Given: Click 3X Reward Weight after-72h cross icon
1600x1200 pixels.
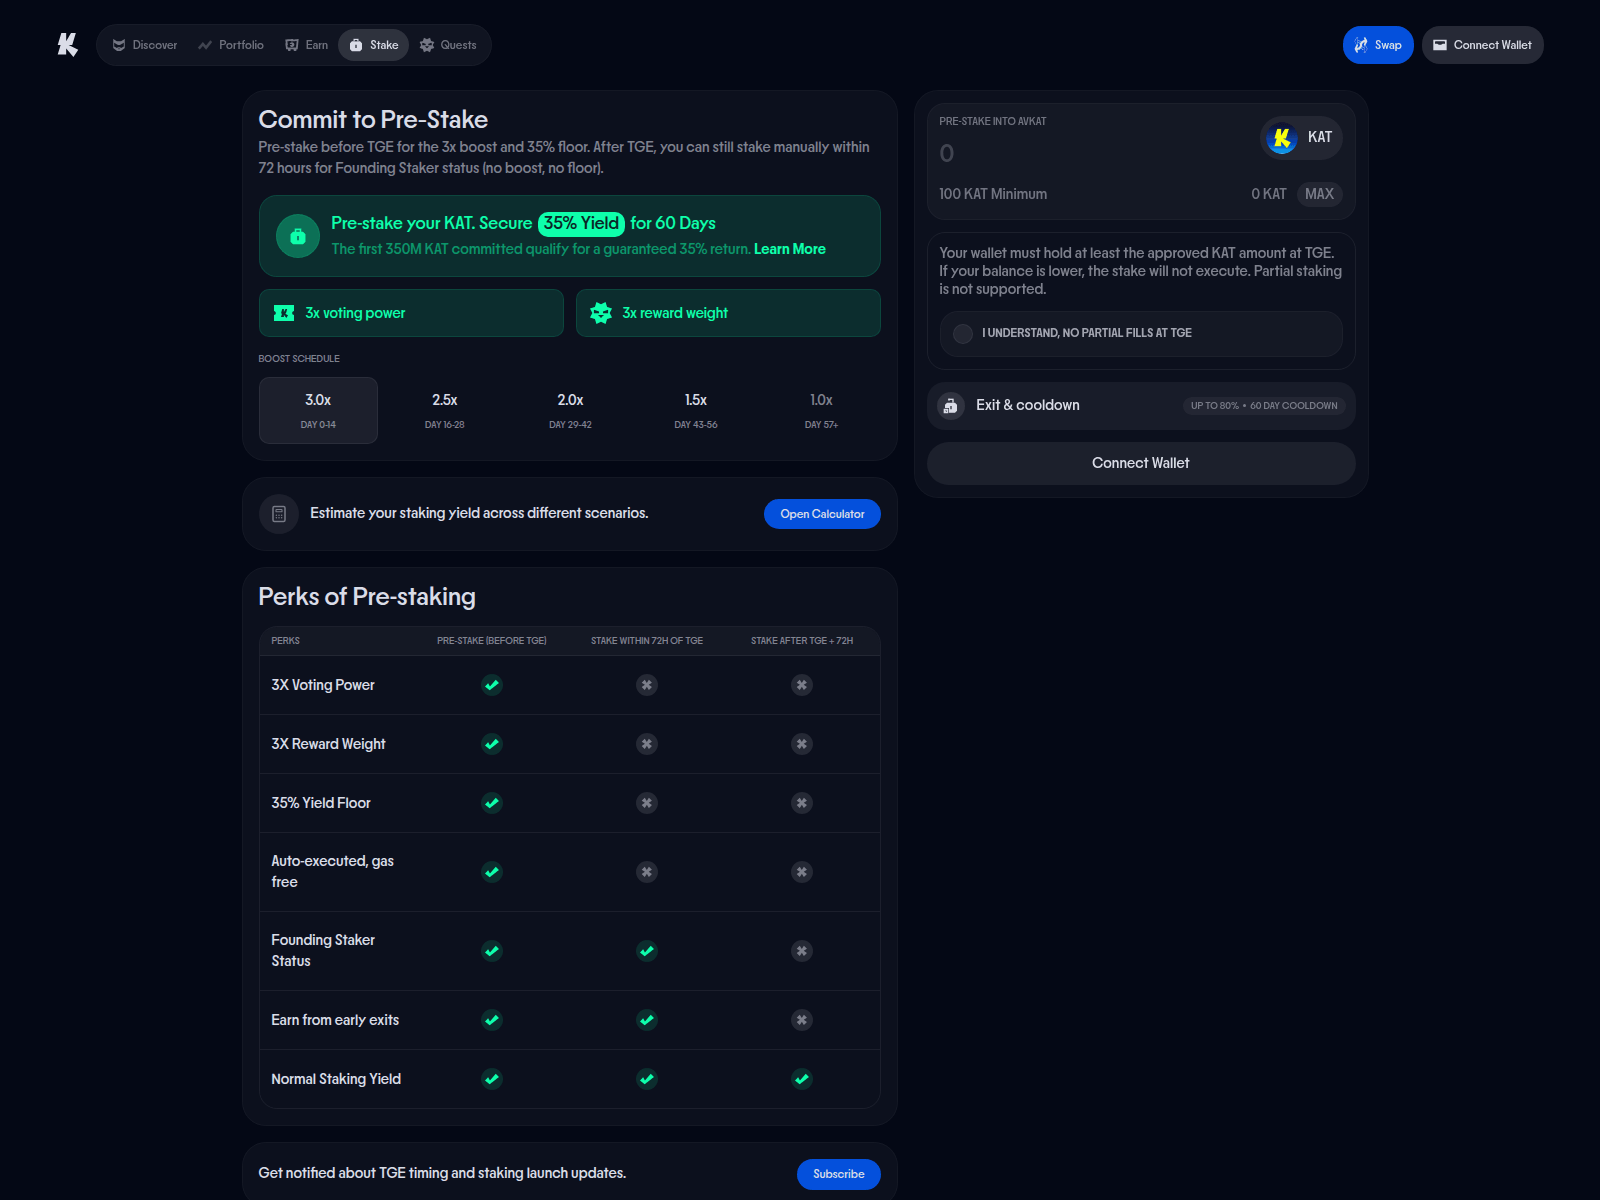Looking at the screenshot, I should pyautogui.click(x=802, y=744).
